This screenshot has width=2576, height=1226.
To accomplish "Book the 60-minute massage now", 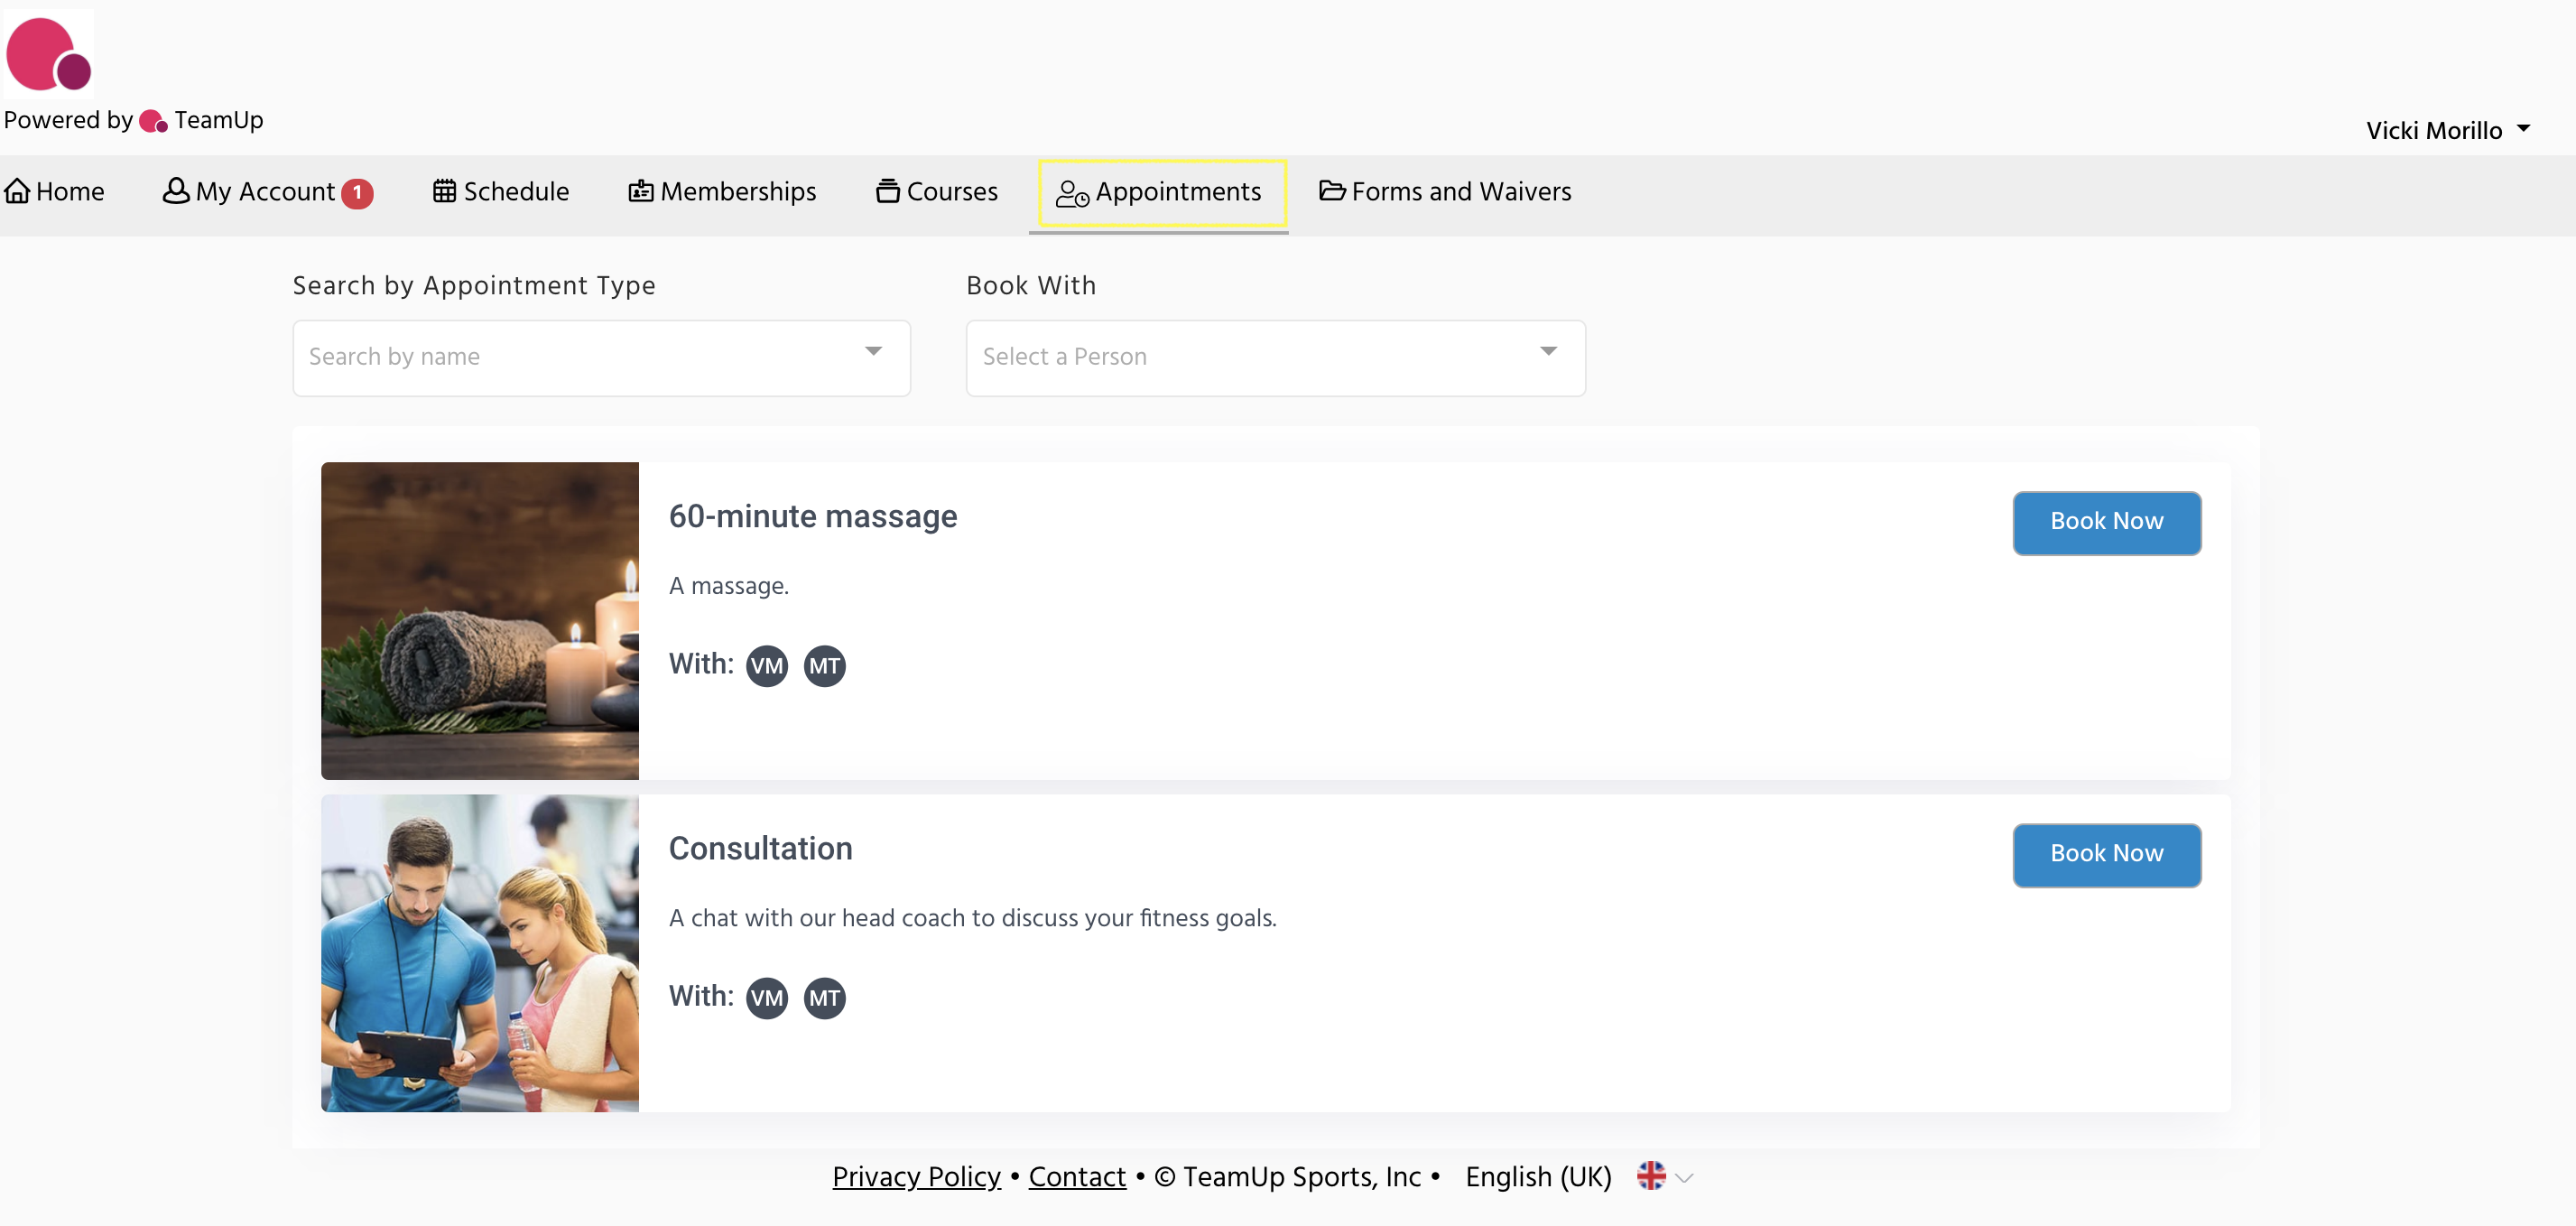I will 2105,522.
